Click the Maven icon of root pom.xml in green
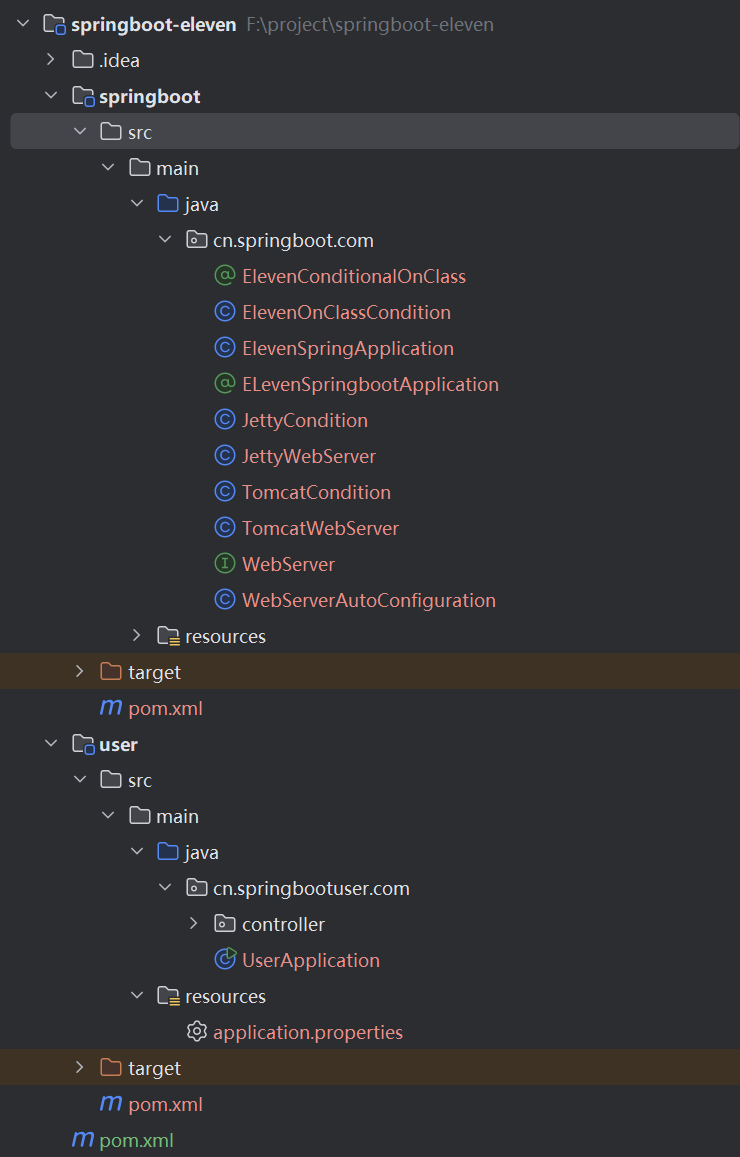Image resolution: width=740 pixels, height=1157 pixels. click(83, 1139)
